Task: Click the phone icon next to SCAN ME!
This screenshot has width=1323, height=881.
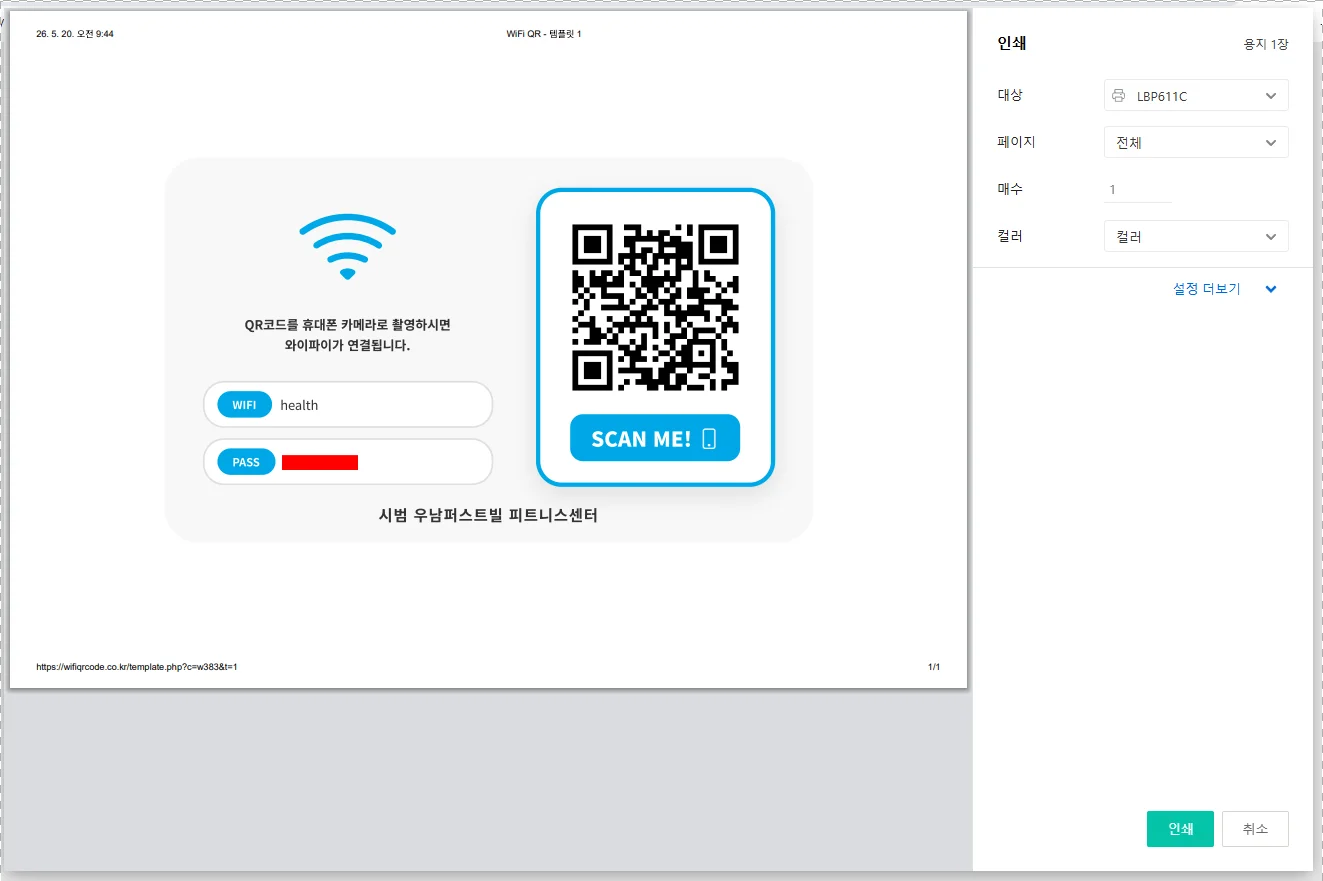Action: click(709, 438)
